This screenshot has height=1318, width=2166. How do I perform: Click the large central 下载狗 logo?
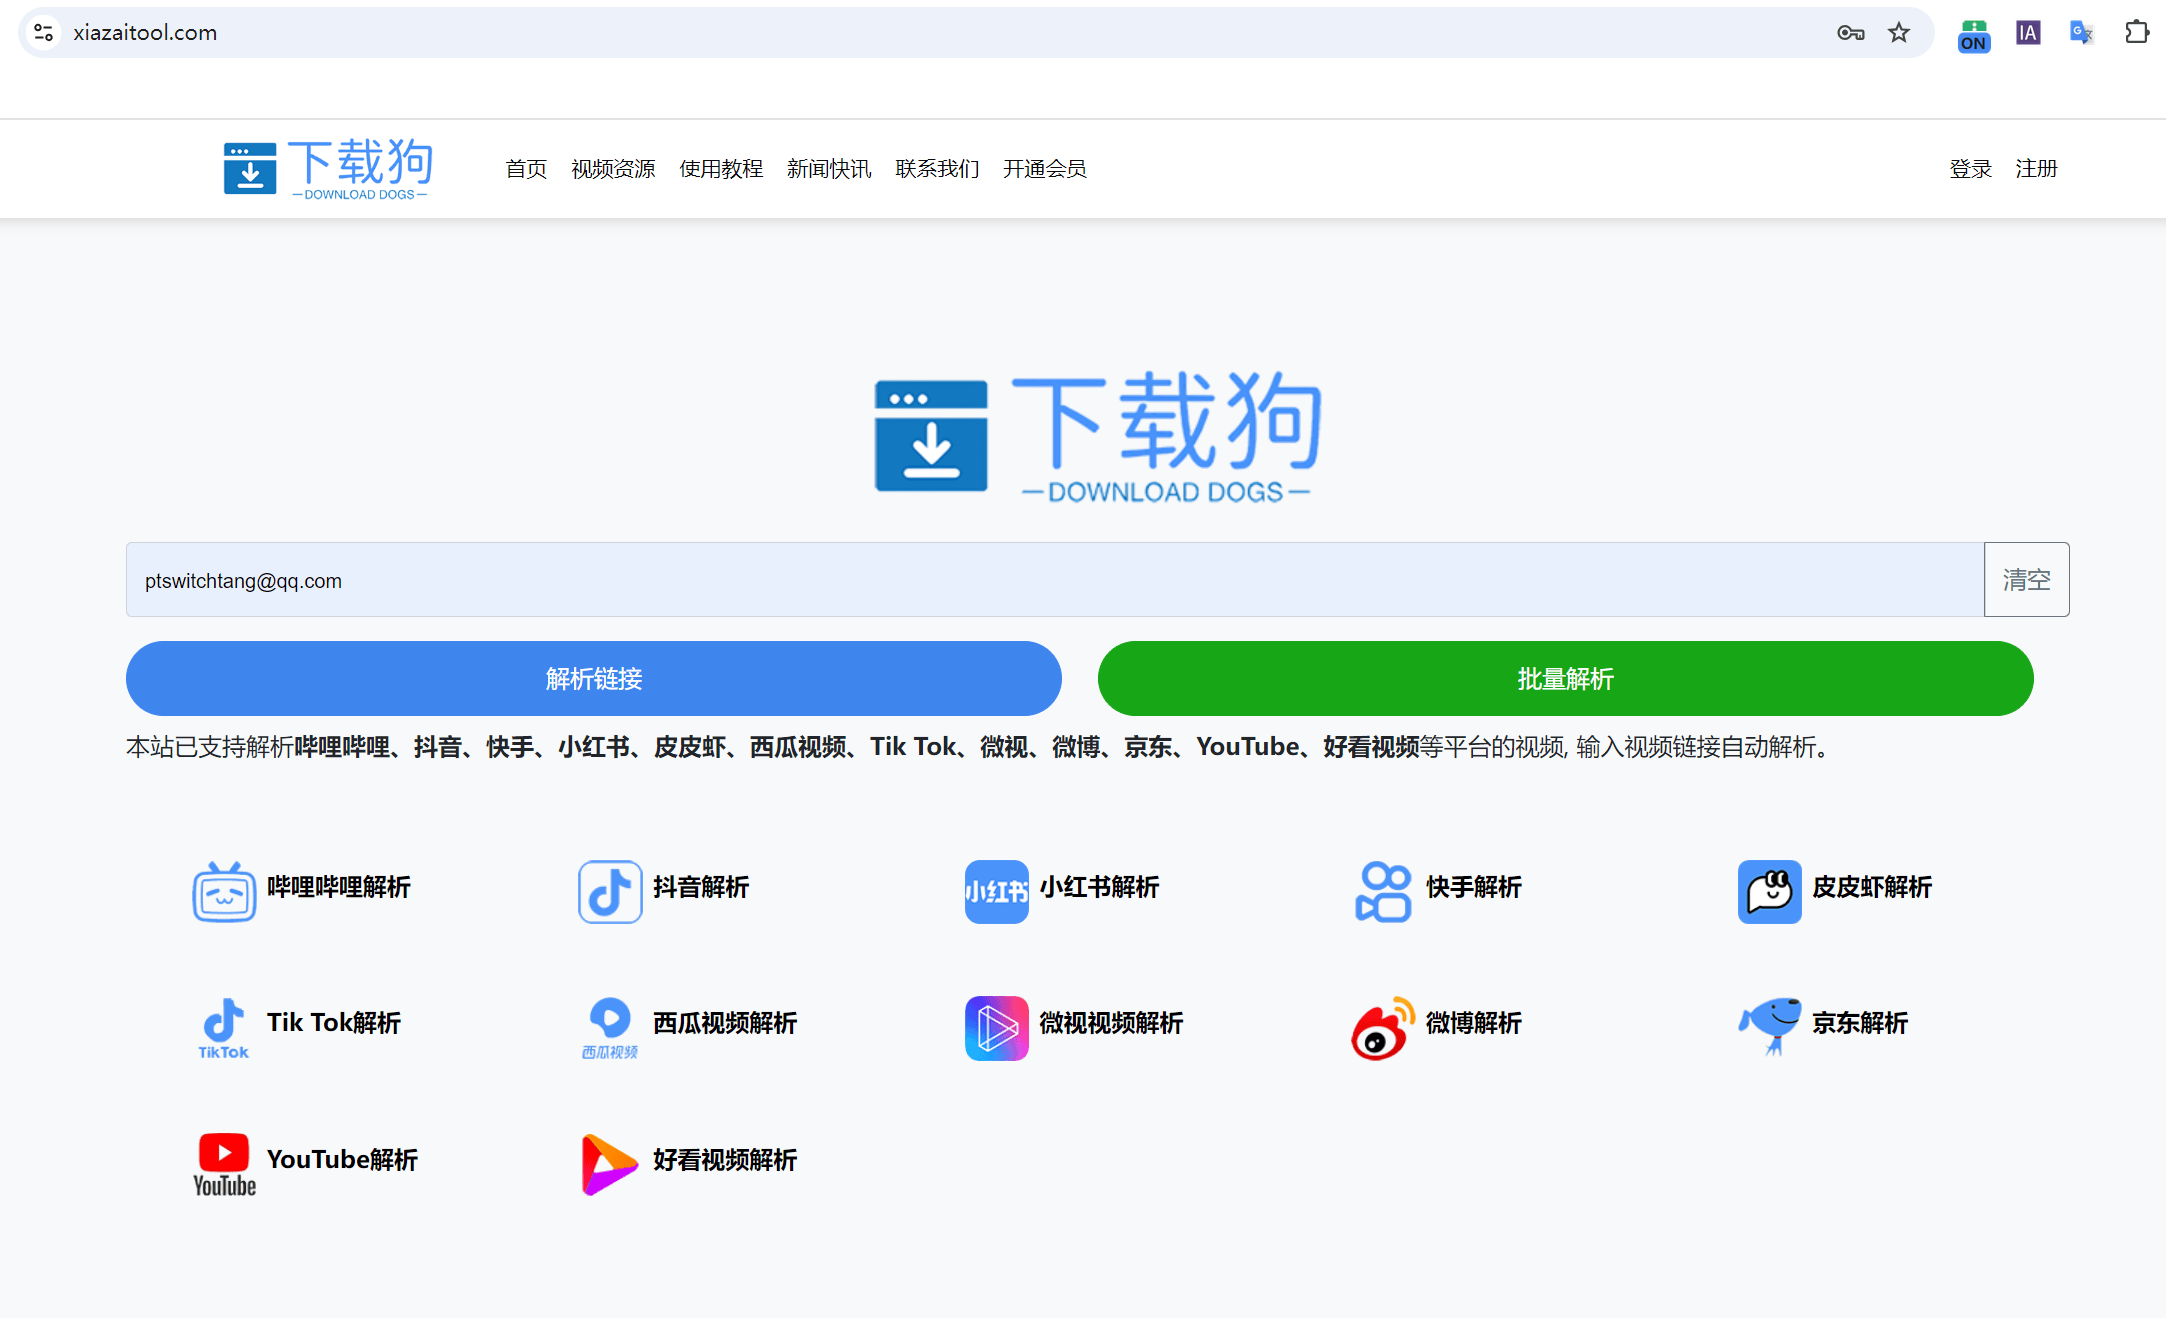[x=1098, y=436]
